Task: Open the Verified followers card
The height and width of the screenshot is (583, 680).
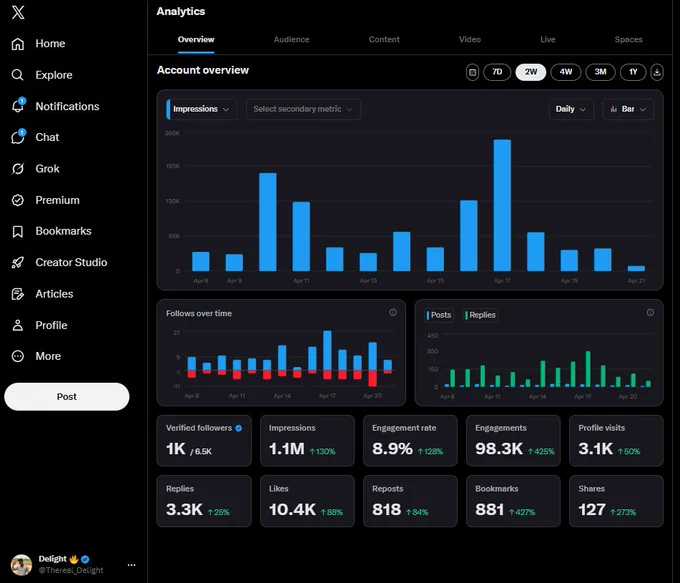Action: coord(204,441)
